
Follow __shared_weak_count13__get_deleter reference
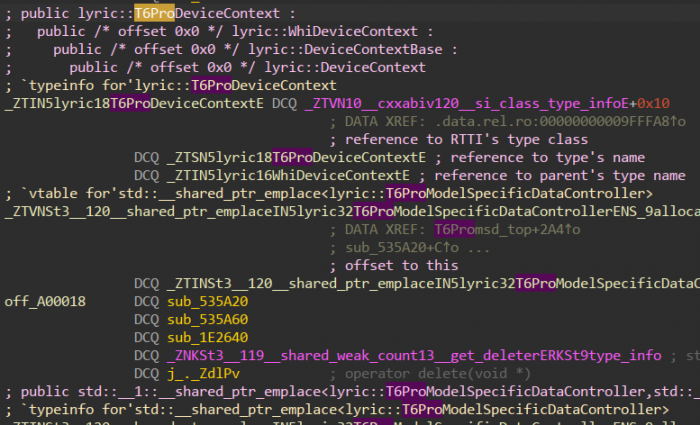point(414,356)
